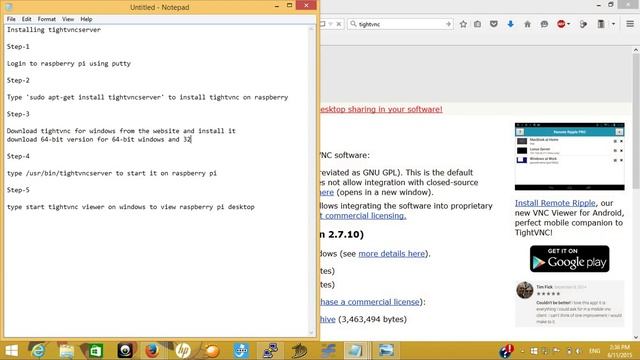Go to Firefox home page icon
Screen dimensions: 640x360
click(x=527, y=24)
